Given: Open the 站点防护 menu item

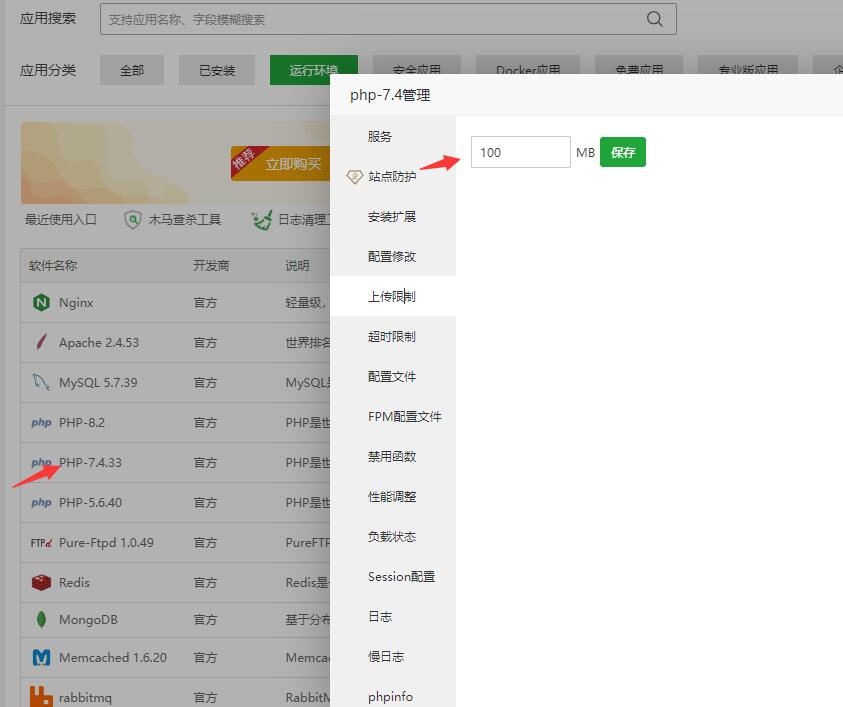Looking at the screenshot, I should click(393, 176).
